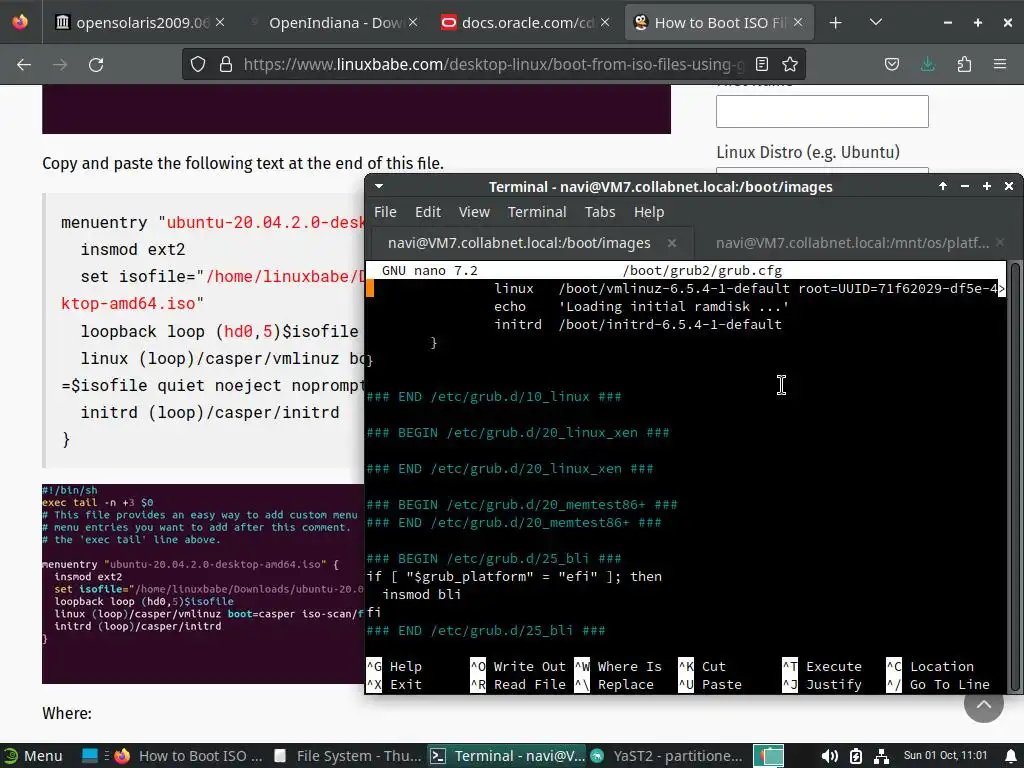Click the show desktop icon on taskbar
Viewport: 1024px width, 768px height.
click(x=89, y=756)
